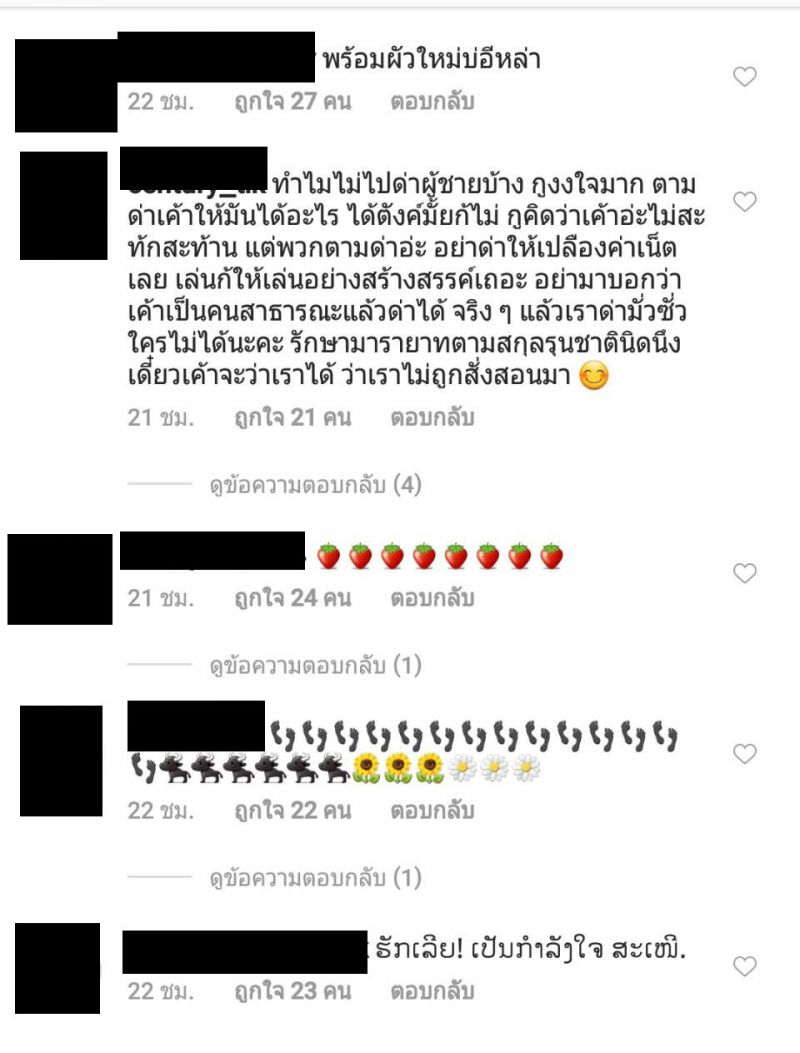Open the list of 21 people who liked
This screenshot has width=800, height=1053.
click(293, 418)
